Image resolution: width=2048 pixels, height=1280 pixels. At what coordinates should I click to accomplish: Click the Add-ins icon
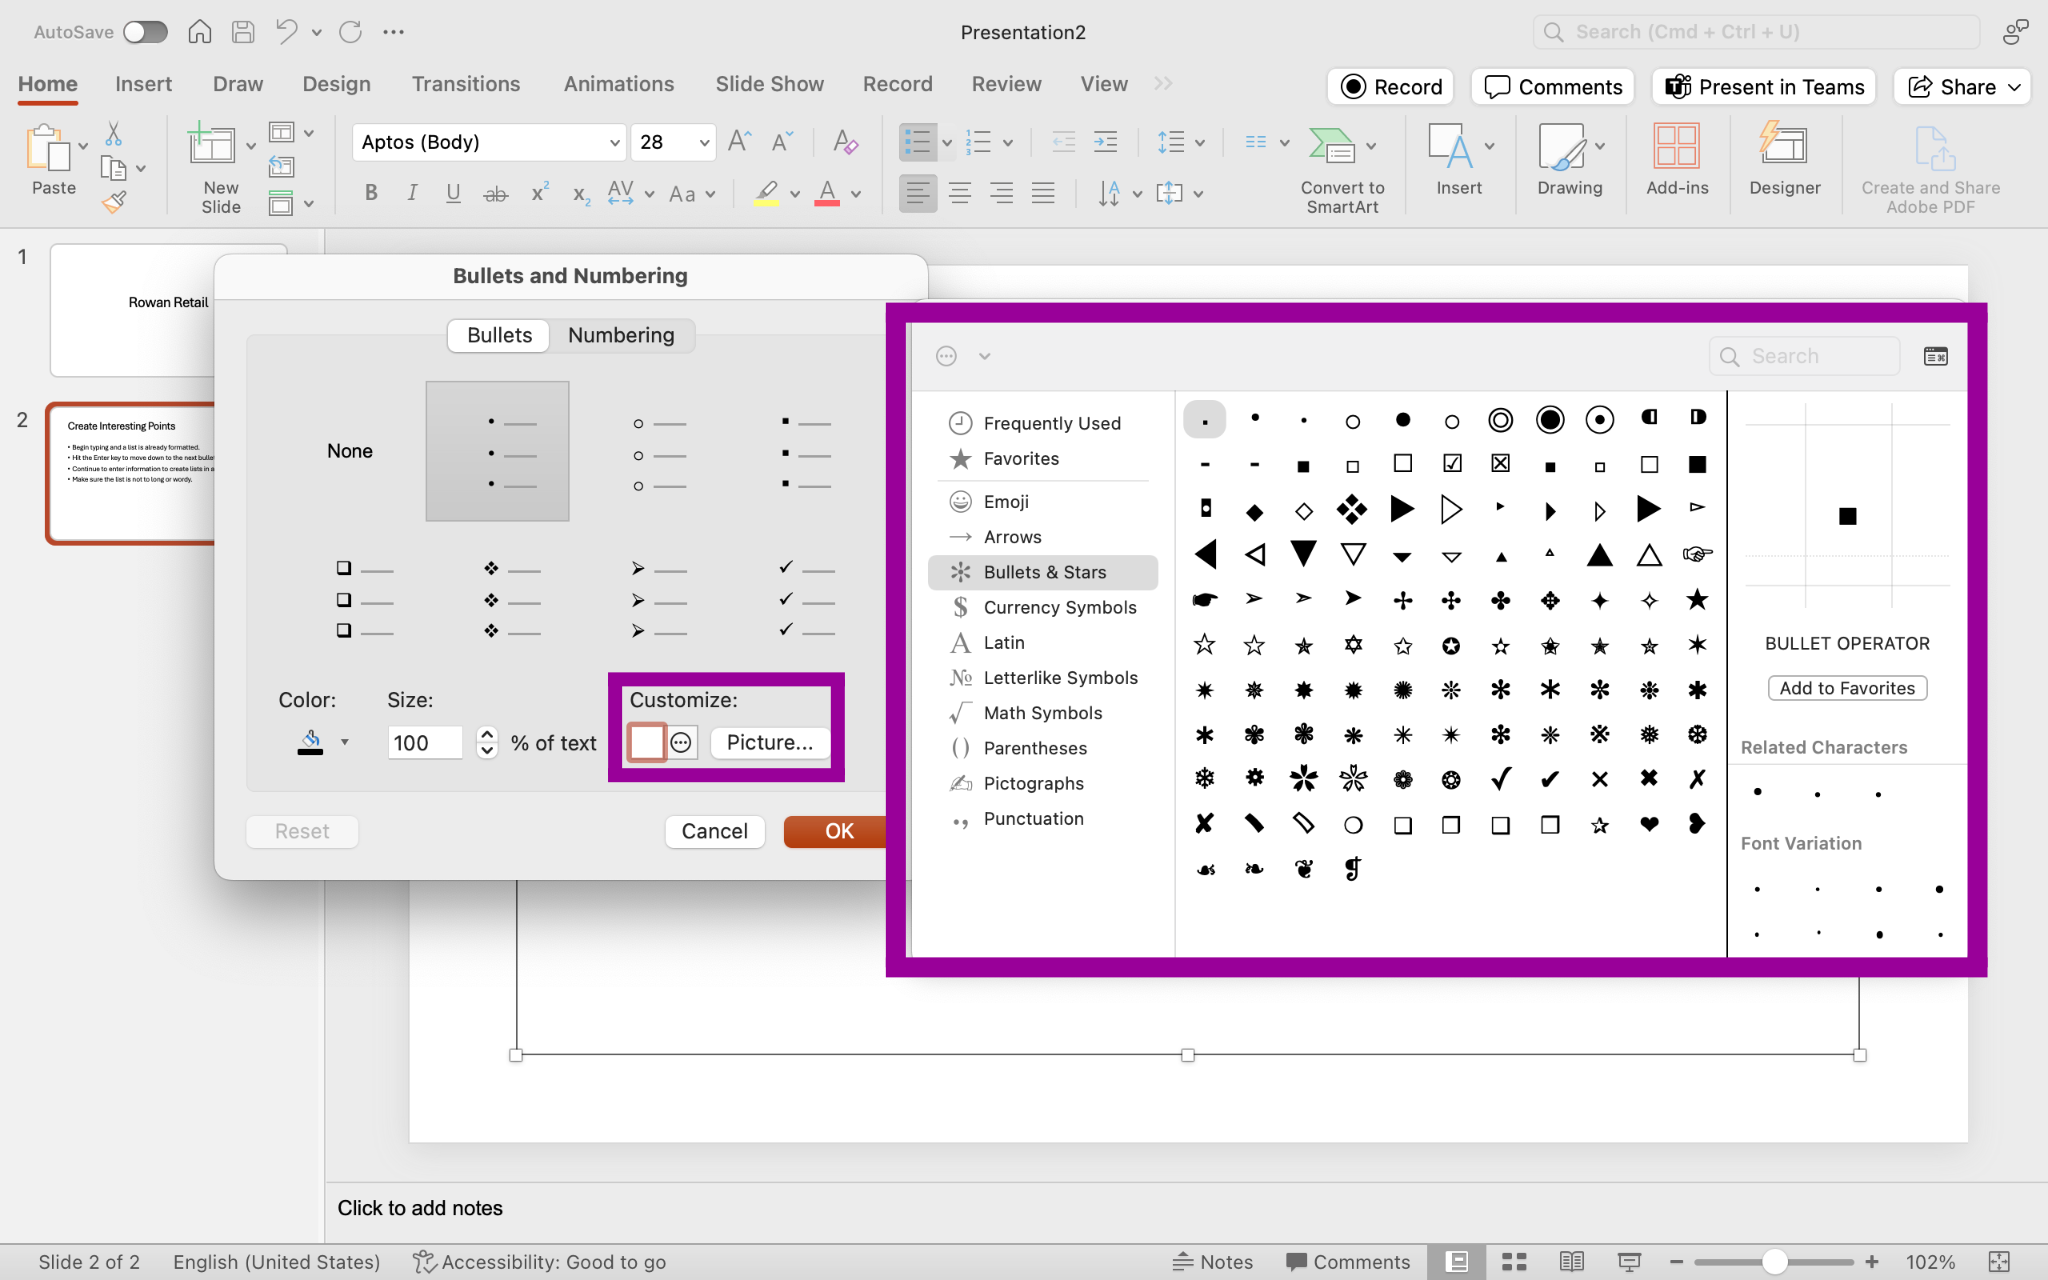tap(1676, 146)
